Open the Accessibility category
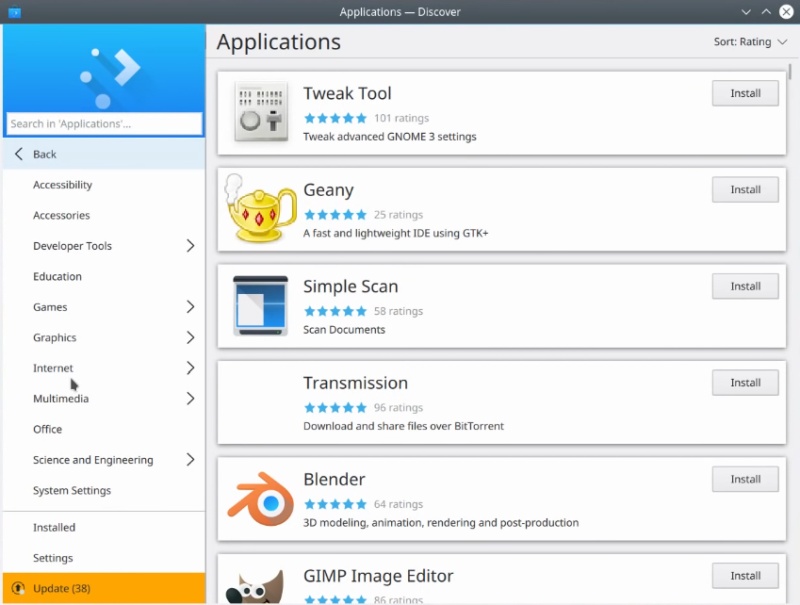The image size is (800, 605). [104, 185]
